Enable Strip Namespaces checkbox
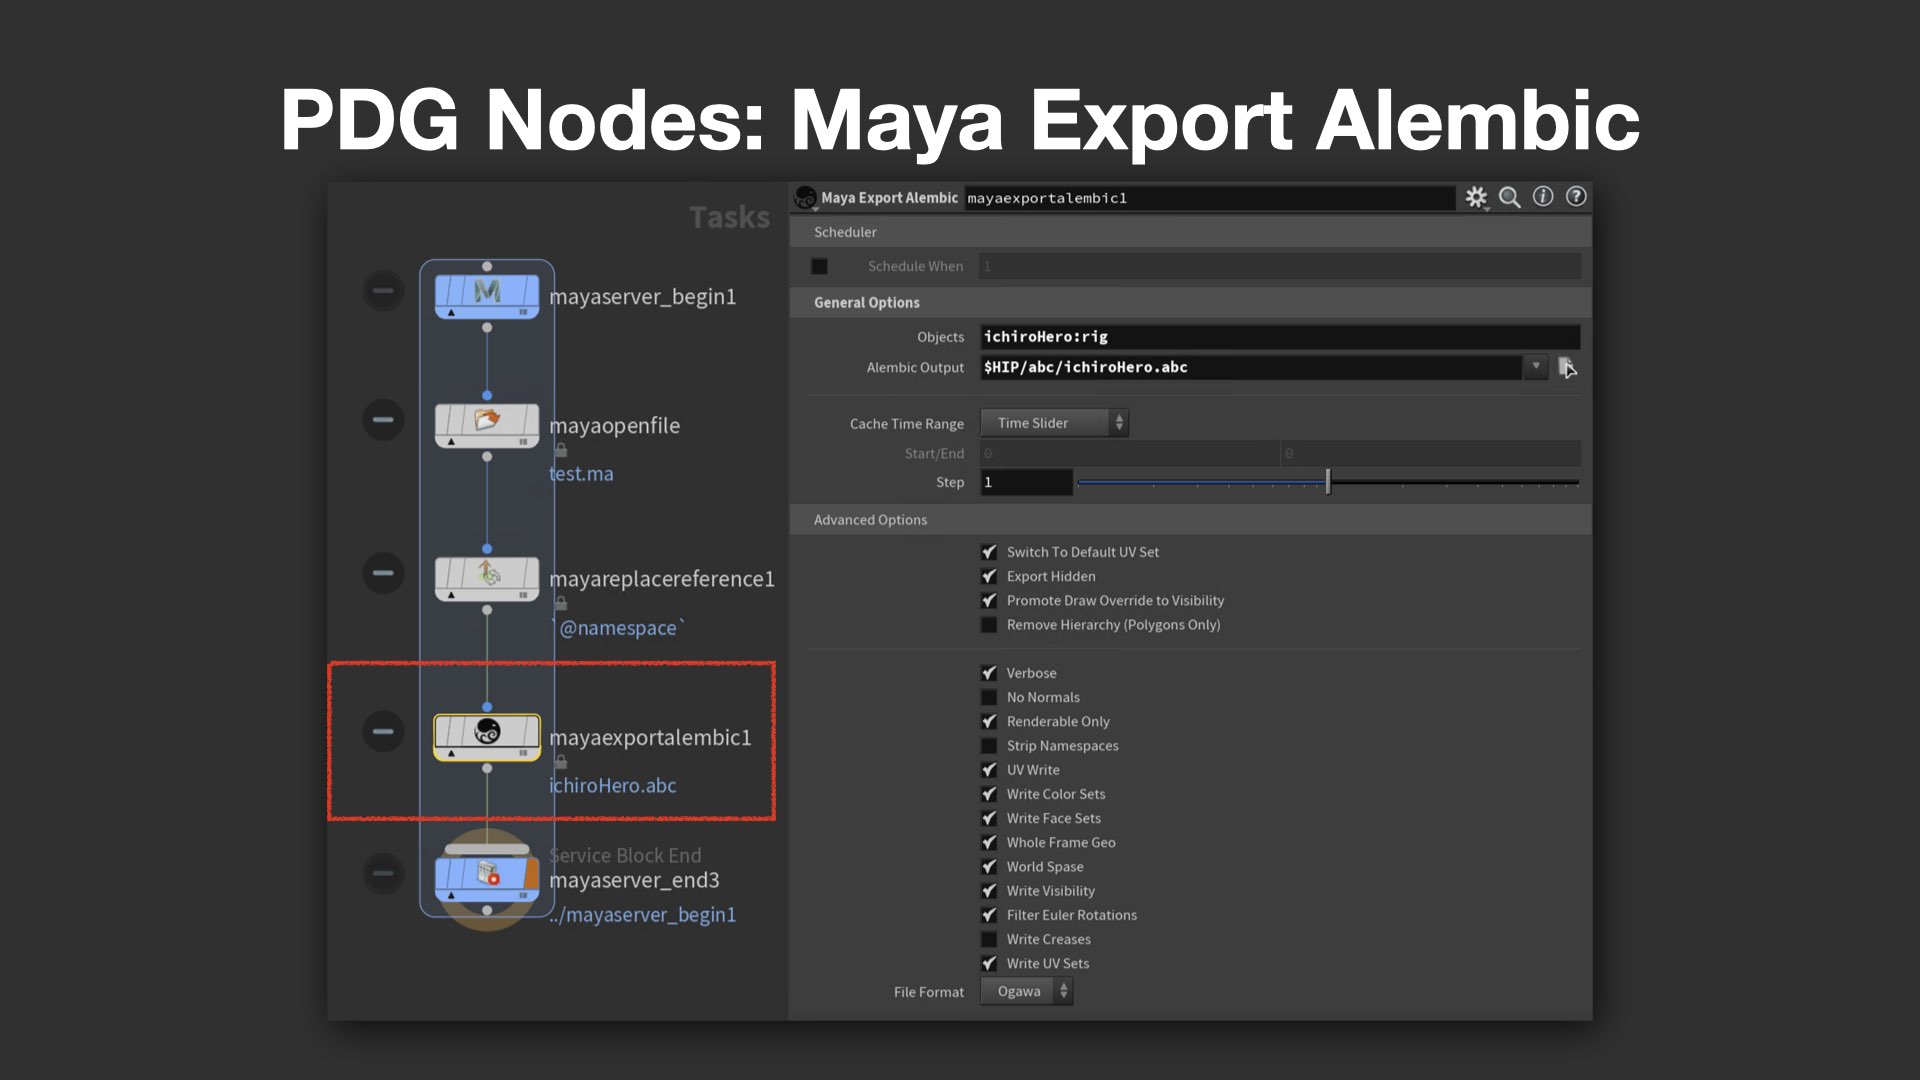Screen dimensions: 1920x1080 coord(989,746)
